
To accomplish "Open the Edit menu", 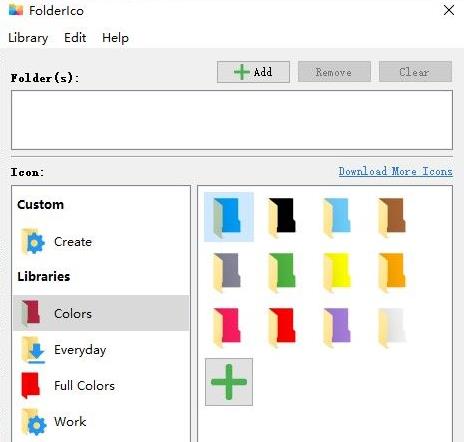I will pos(75,38).
